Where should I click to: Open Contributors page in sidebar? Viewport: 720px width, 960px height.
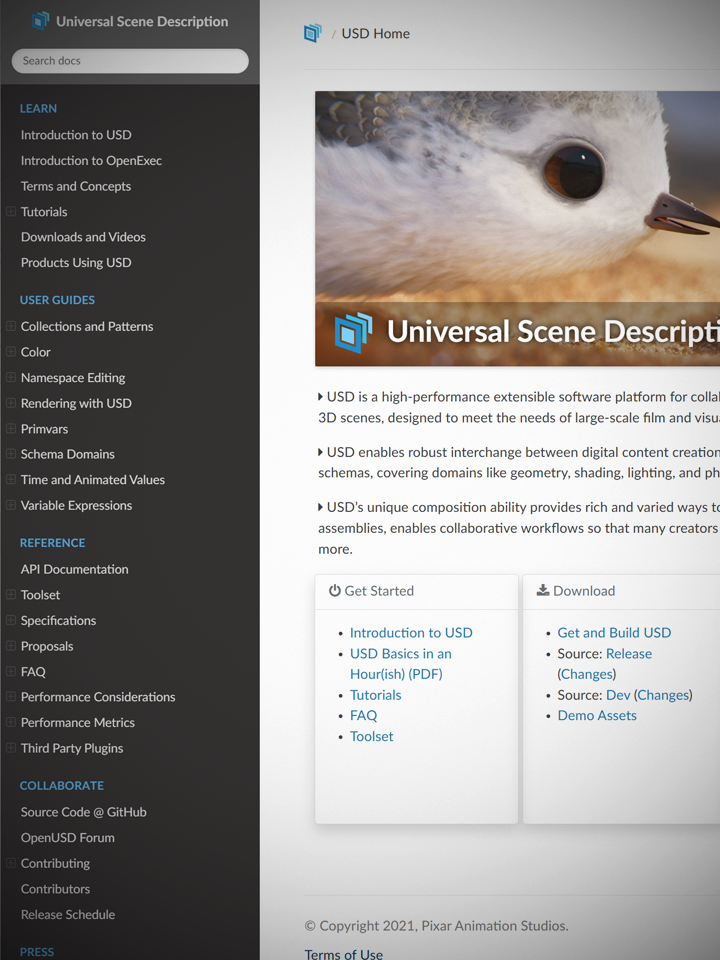[x=56, y=889]
